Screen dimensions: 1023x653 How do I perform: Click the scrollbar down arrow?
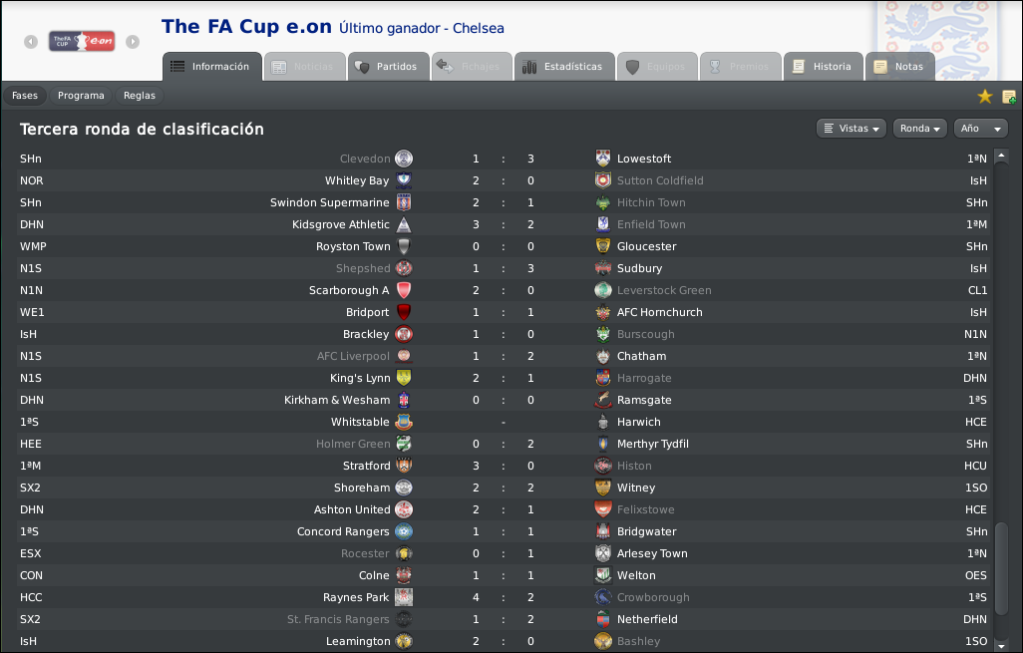click(1001, 645)
